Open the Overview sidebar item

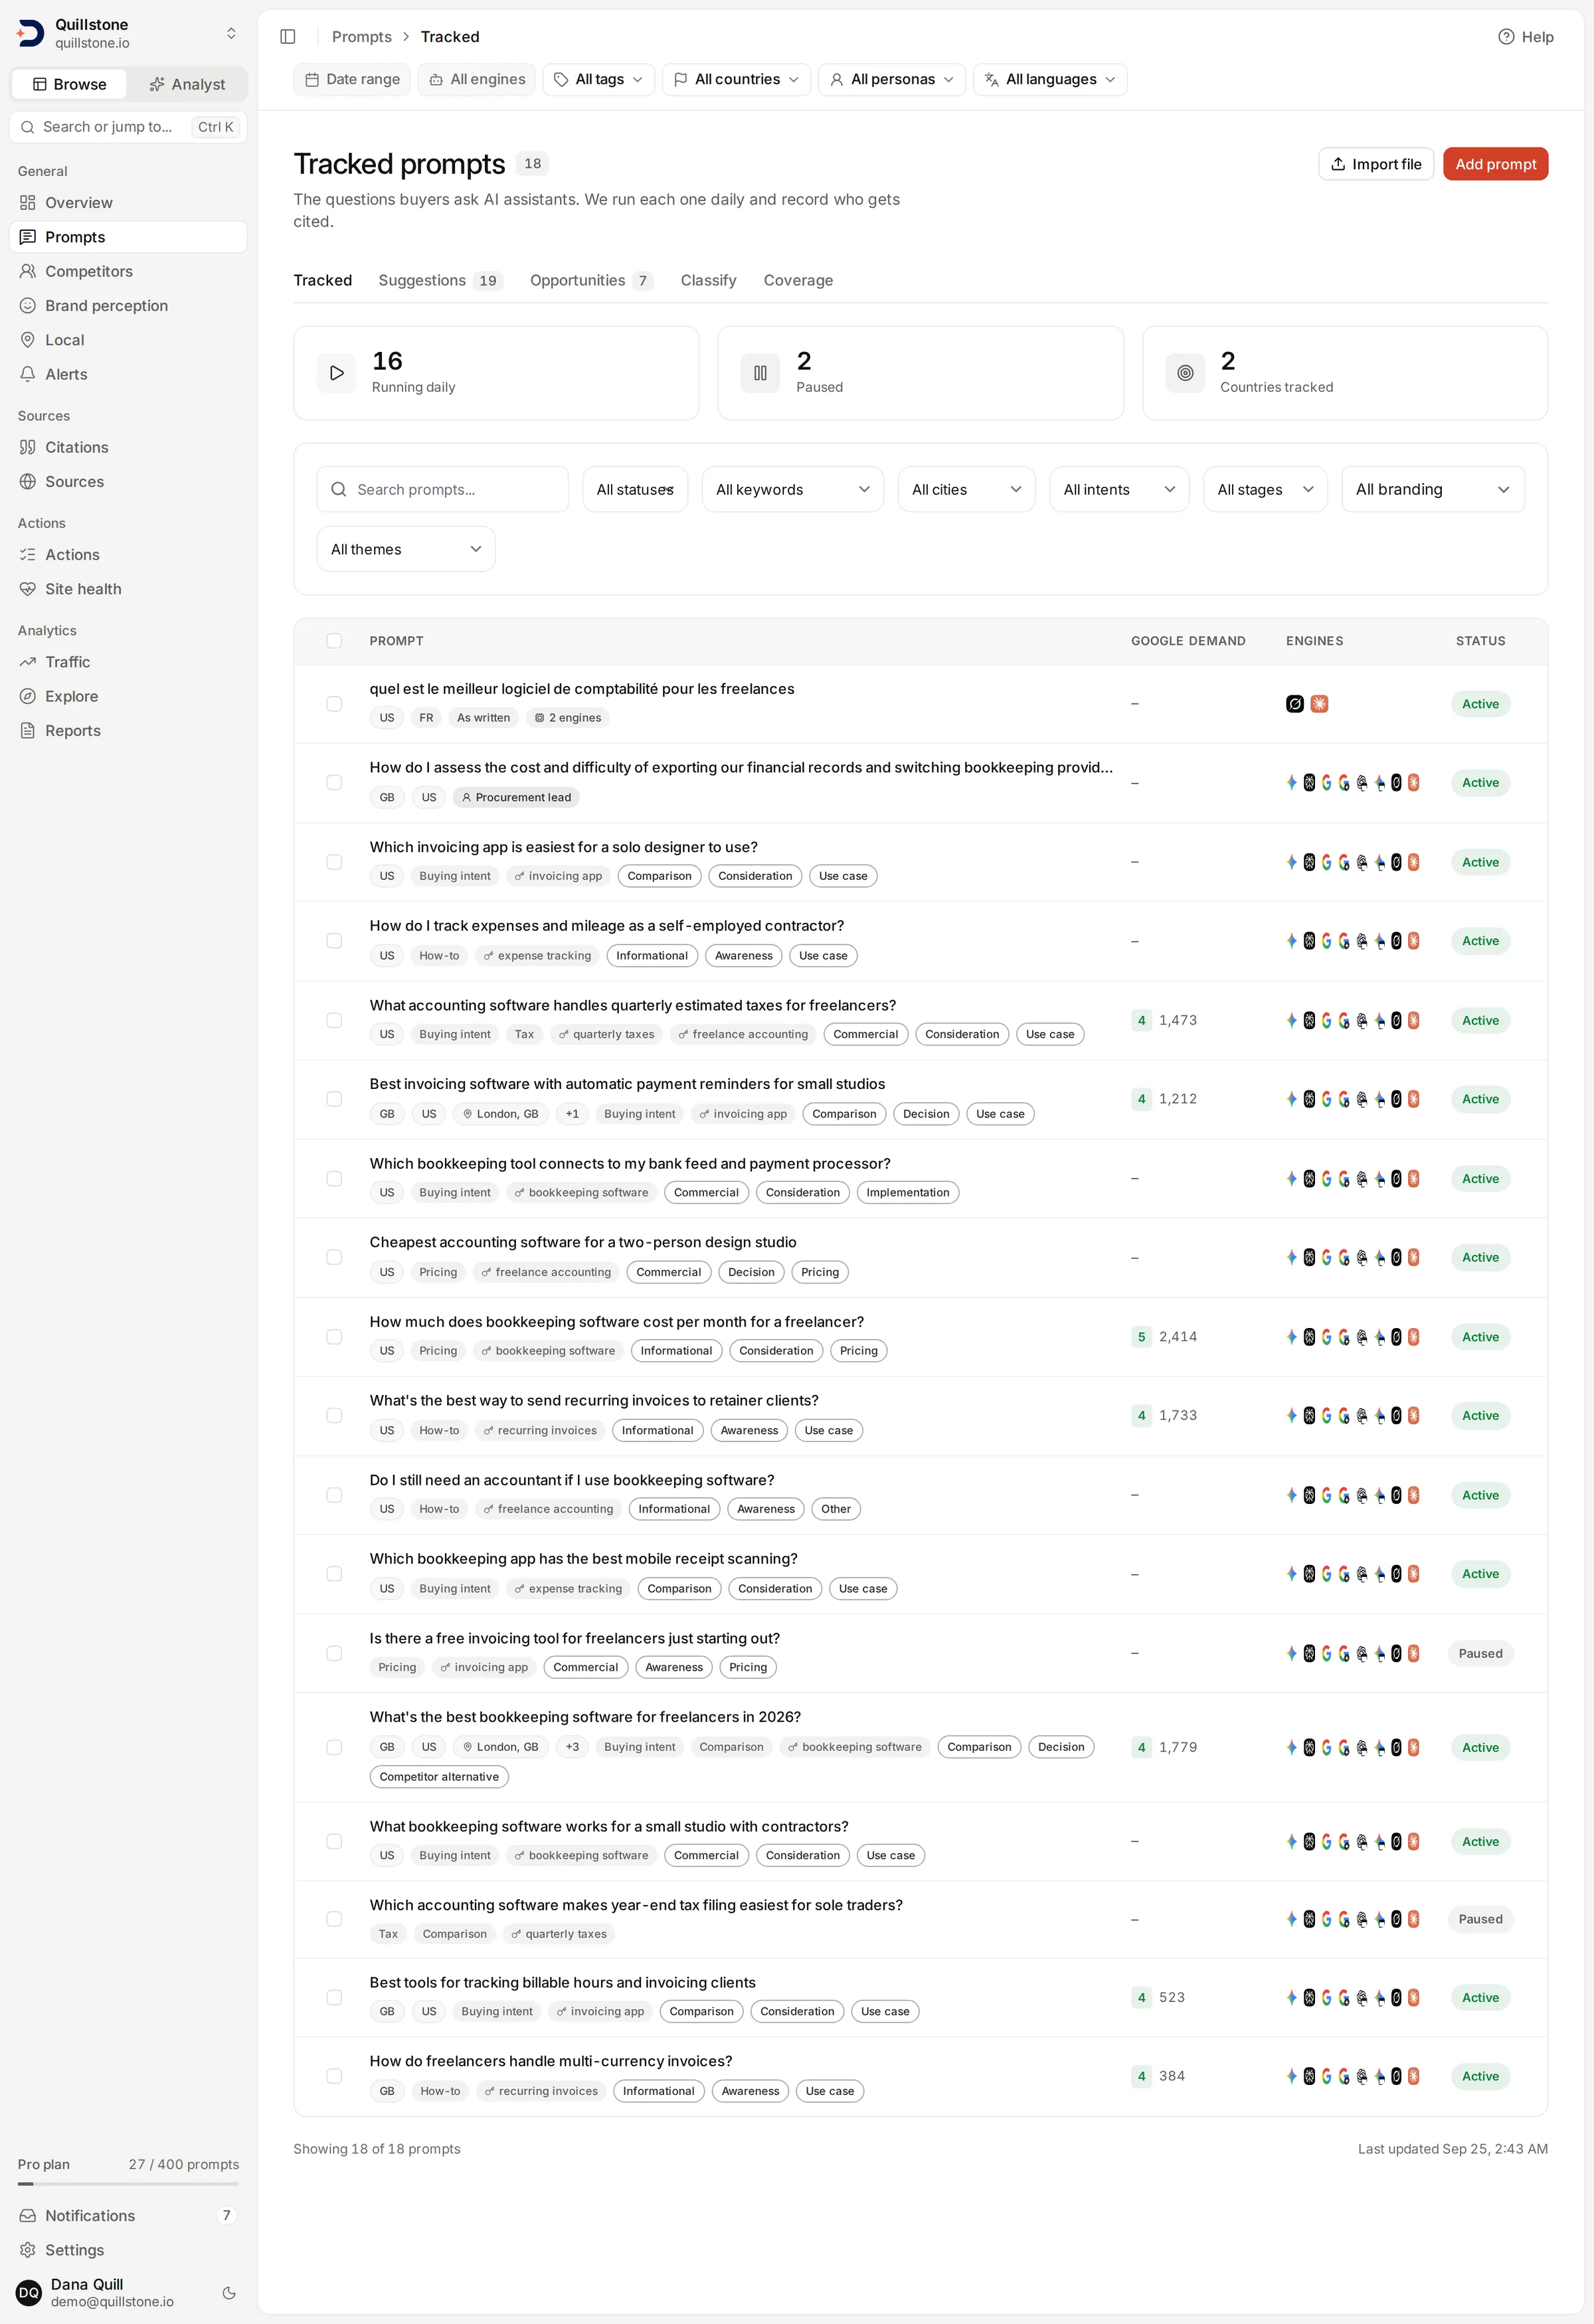pyautogui.click(x=128, y=203)
